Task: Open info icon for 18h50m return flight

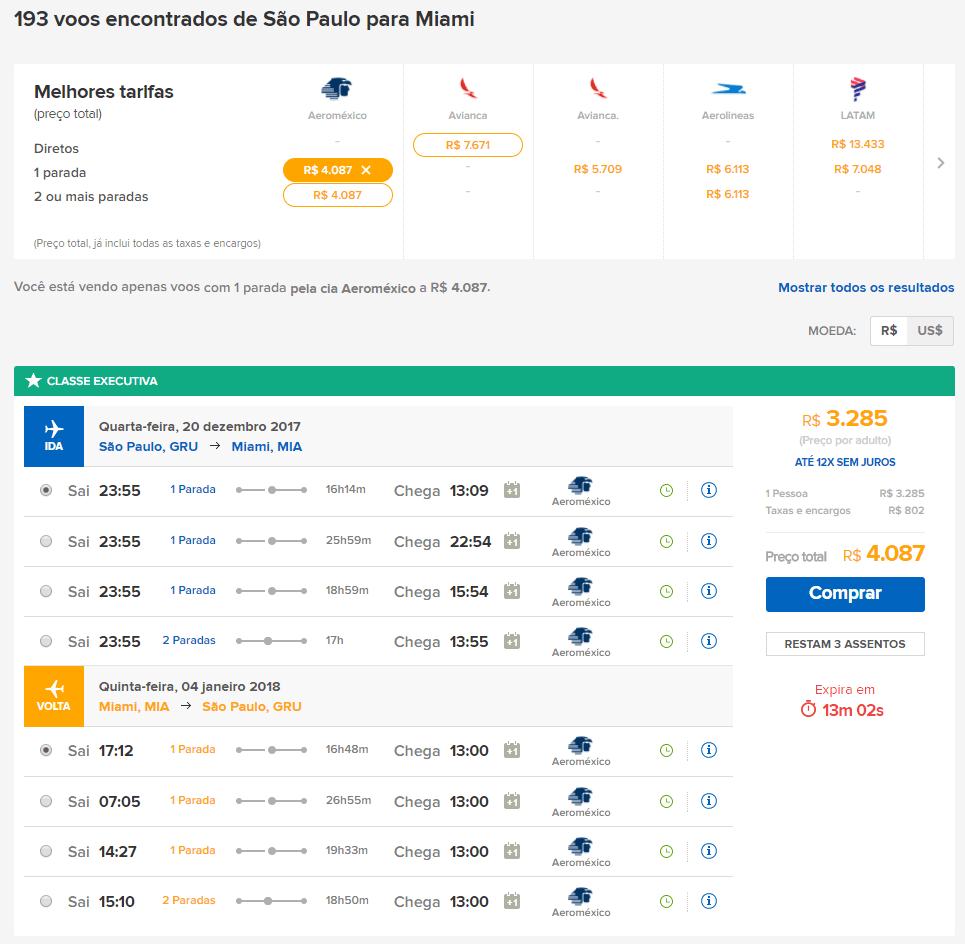Action: click(708, 902)
